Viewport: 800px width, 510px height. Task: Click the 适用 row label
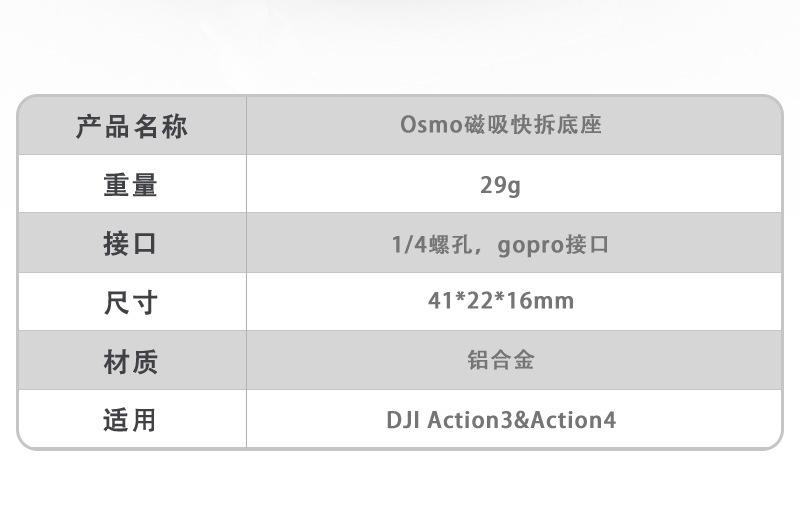pos(131,419)
